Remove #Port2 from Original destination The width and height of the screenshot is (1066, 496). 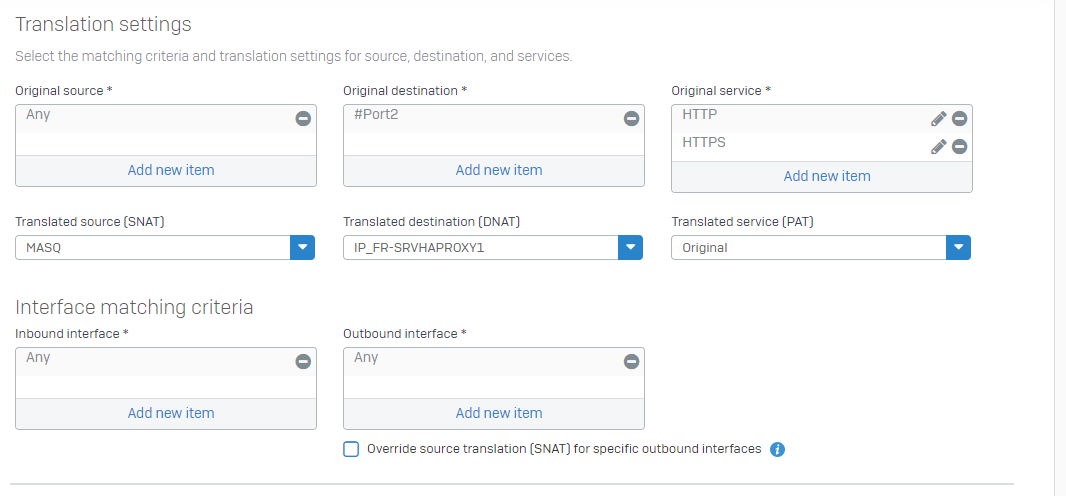(632, 118)
